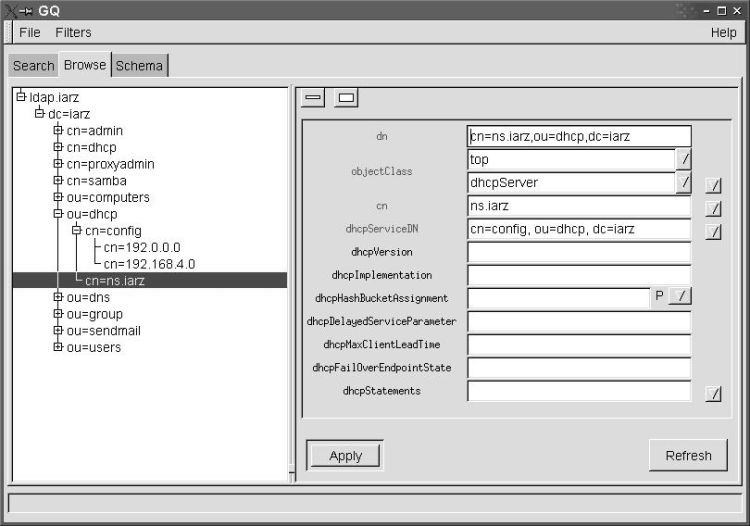Click the far-right arrow button on the dhcpServiceDN row

(x=713, y=231)
